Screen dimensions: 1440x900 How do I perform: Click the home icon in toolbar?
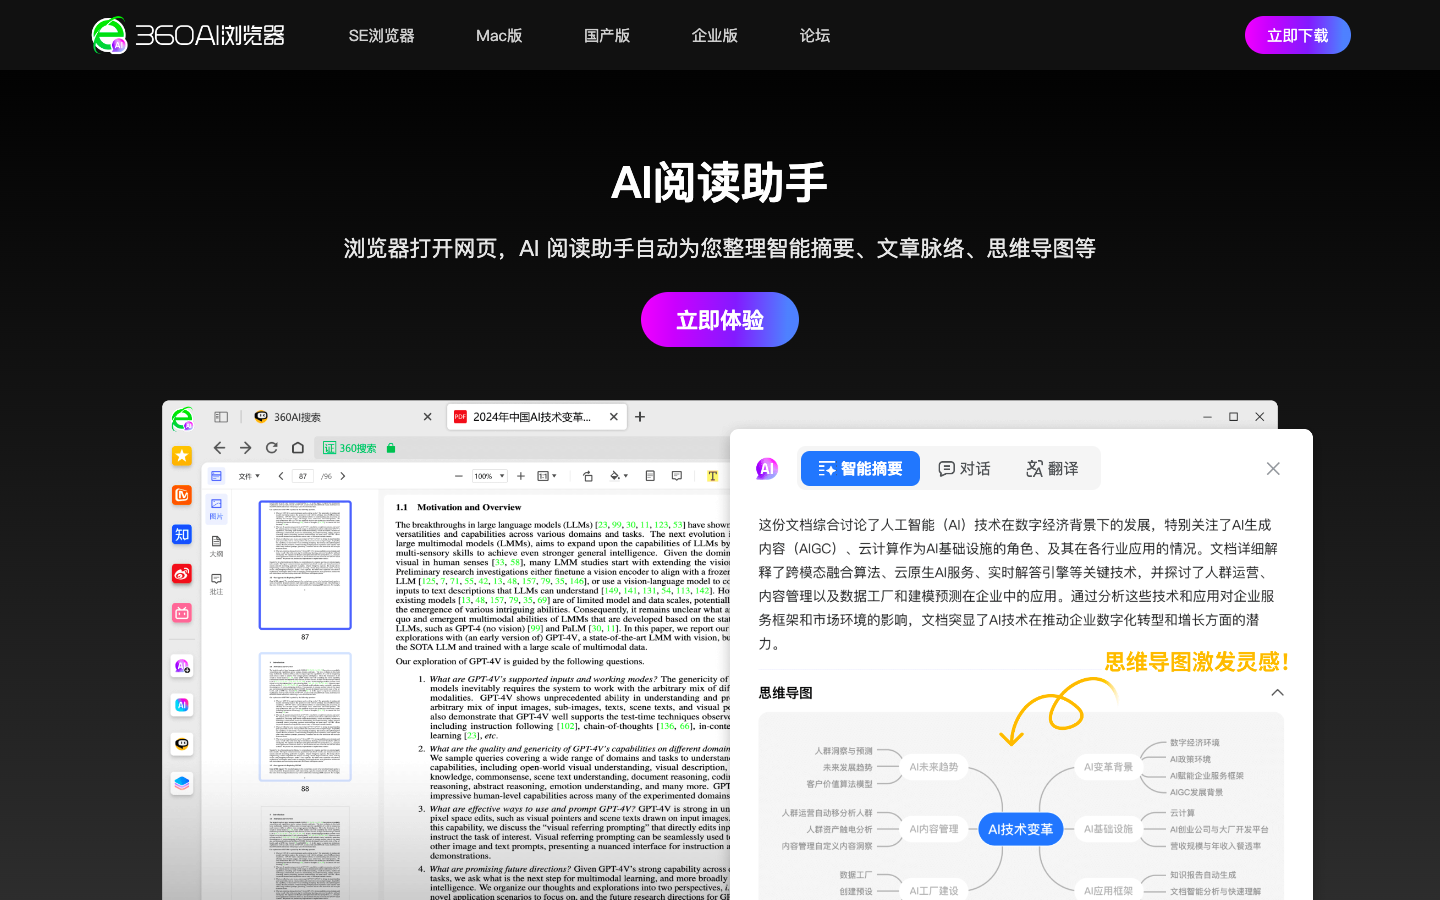(x=297, y=448)
